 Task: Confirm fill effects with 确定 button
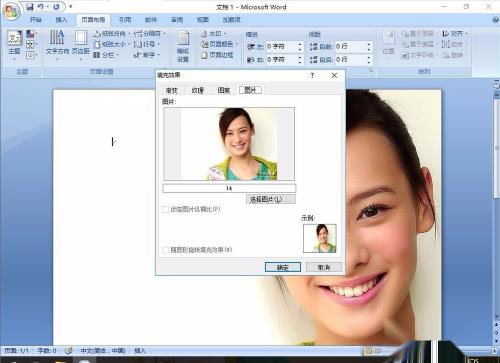tap(283, 267)
